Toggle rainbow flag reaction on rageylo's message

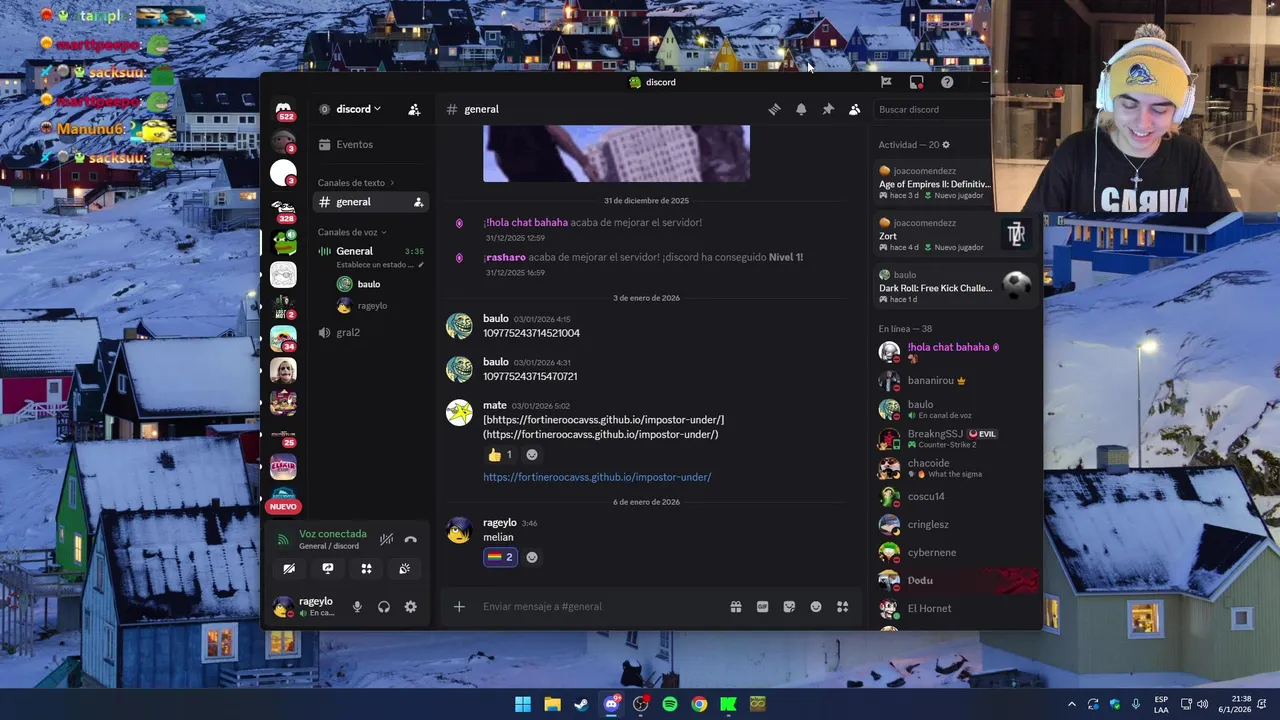point(500,557)
